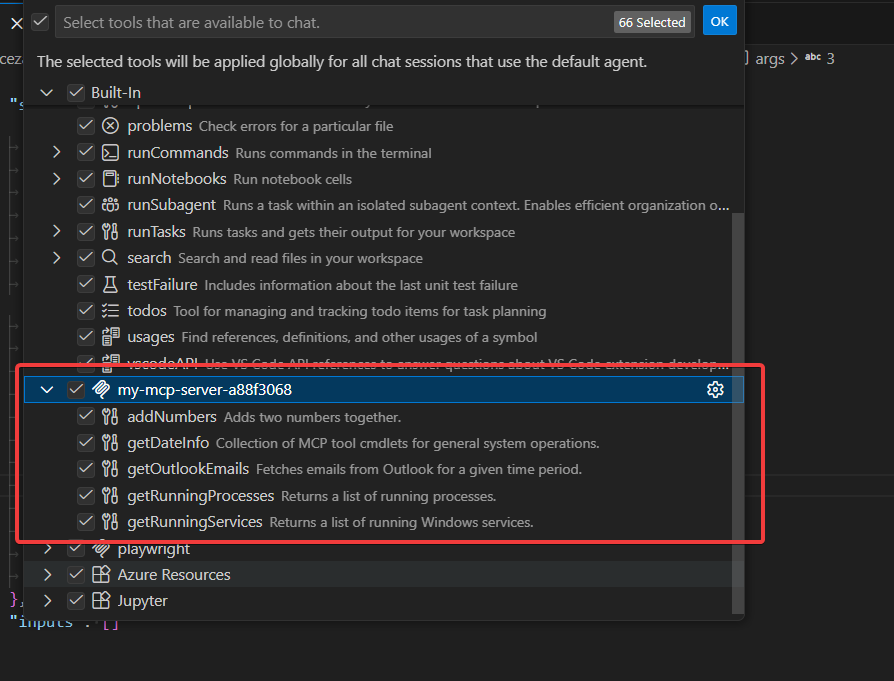The image size is (894, 681).
Task: Click the testFailure beaker icon
Action: [x=110, y=284]
